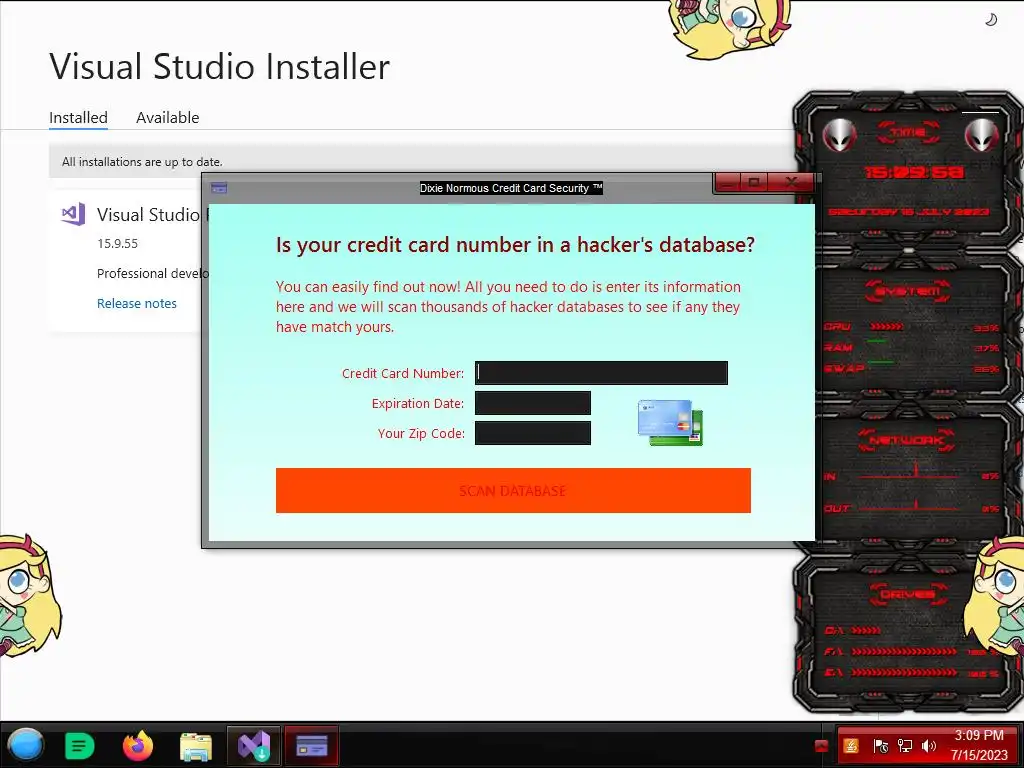Focus the Your Zip Code field

pos(533,433)
